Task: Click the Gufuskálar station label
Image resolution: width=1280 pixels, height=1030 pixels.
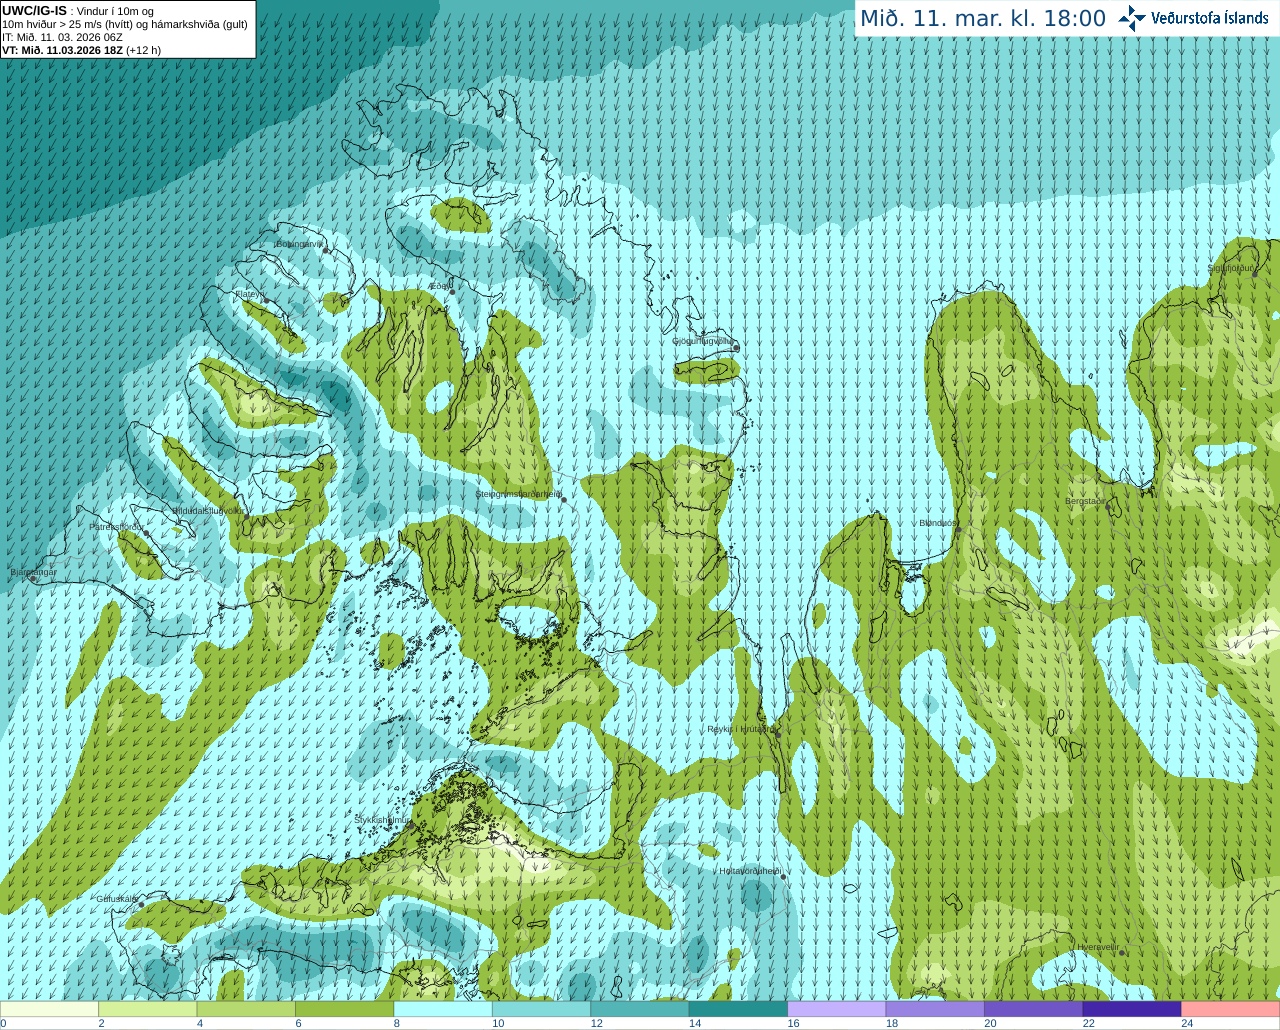Action: pos(117,899)
